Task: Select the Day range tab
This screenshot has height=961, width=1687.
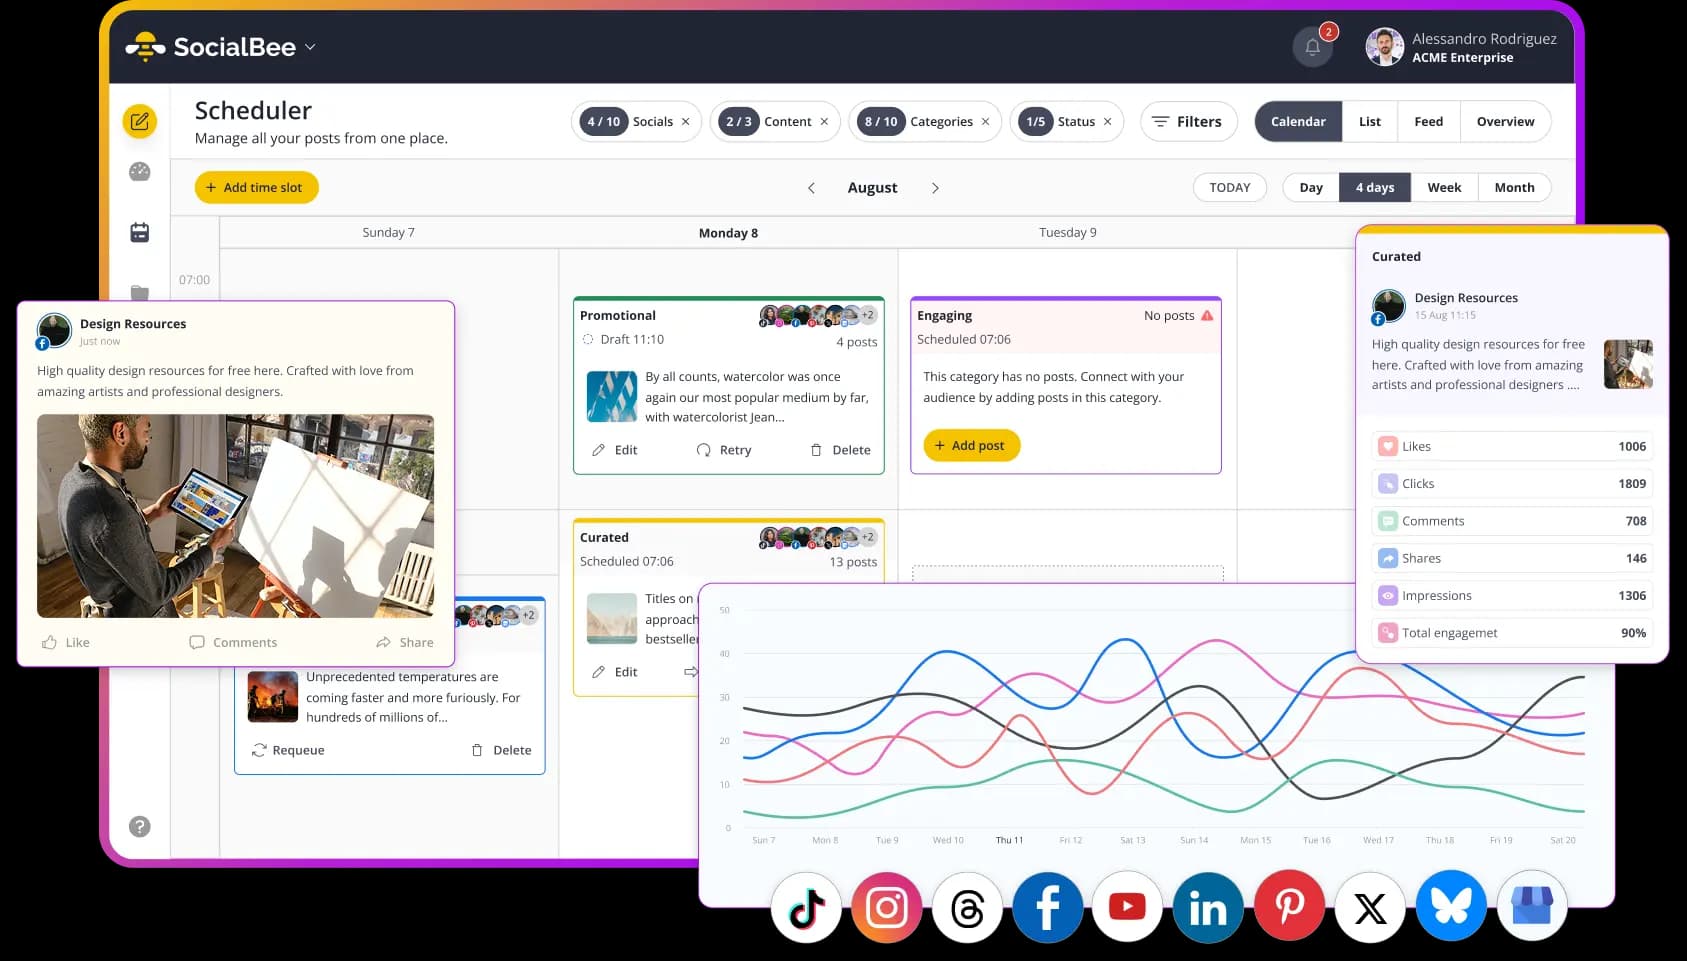Action: pyautogui.click(x=1311, y=188)
